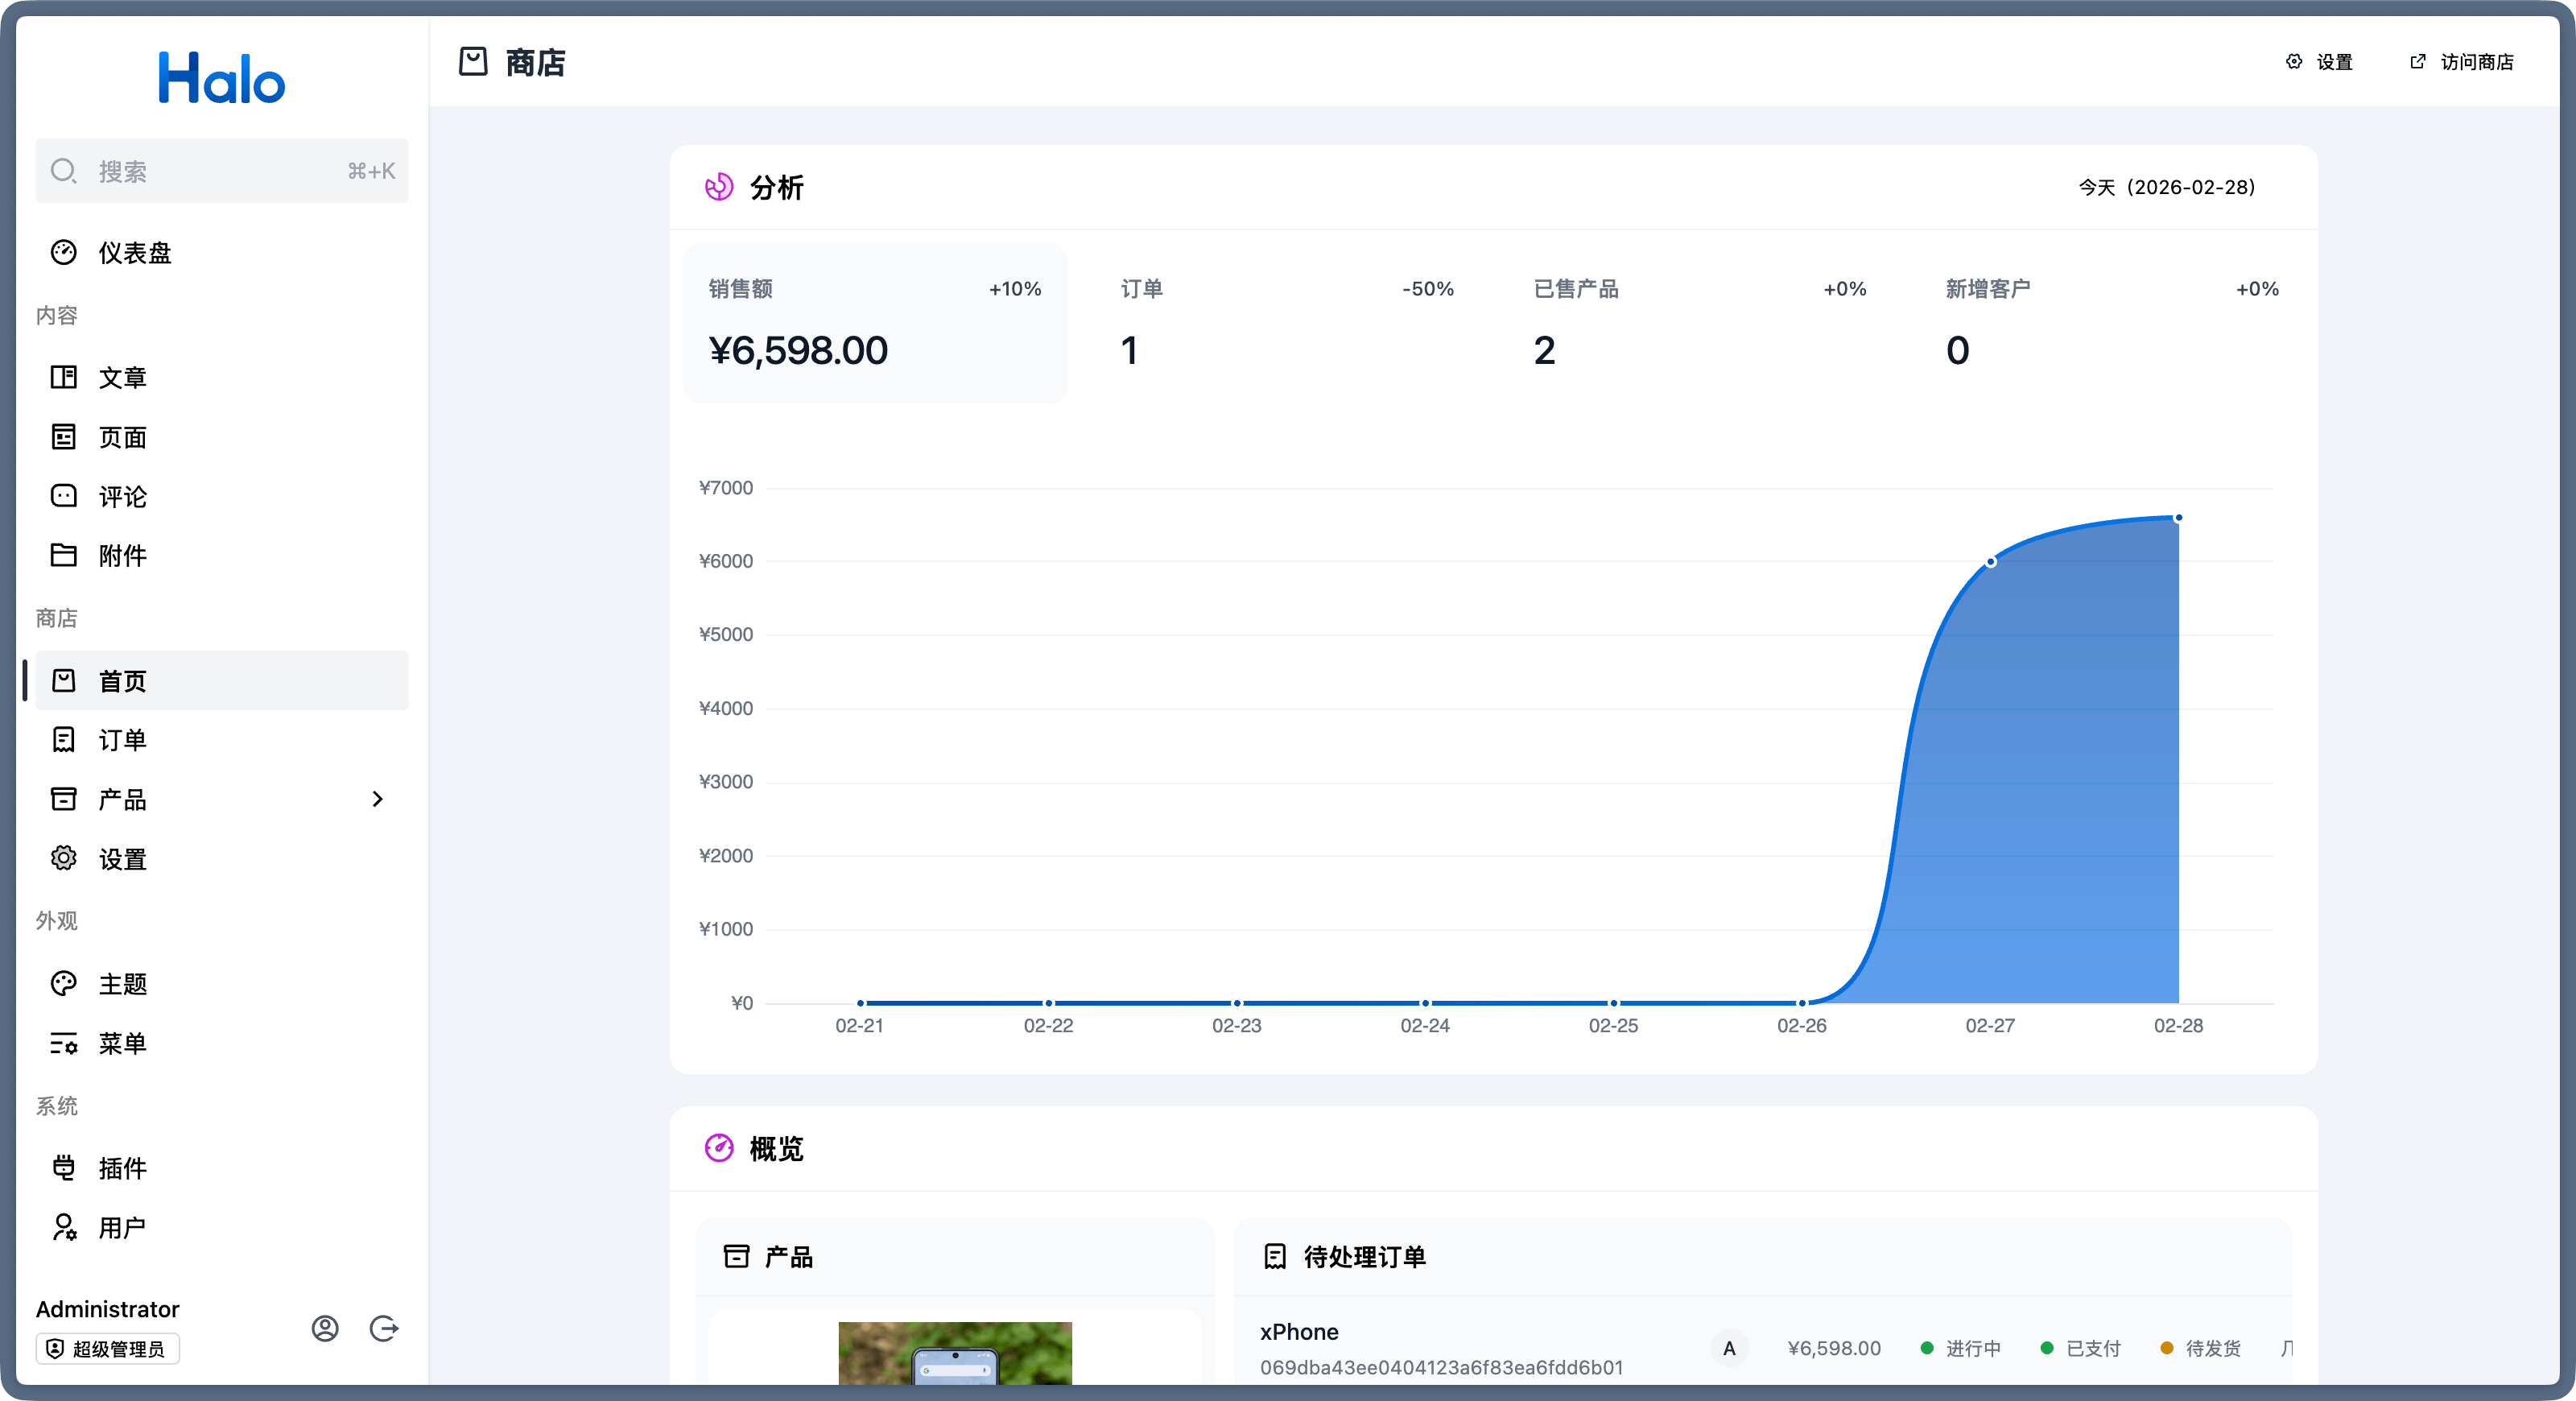Select the 已售产品 stat card
2576x1401 pixels.
coord(1699,323)
